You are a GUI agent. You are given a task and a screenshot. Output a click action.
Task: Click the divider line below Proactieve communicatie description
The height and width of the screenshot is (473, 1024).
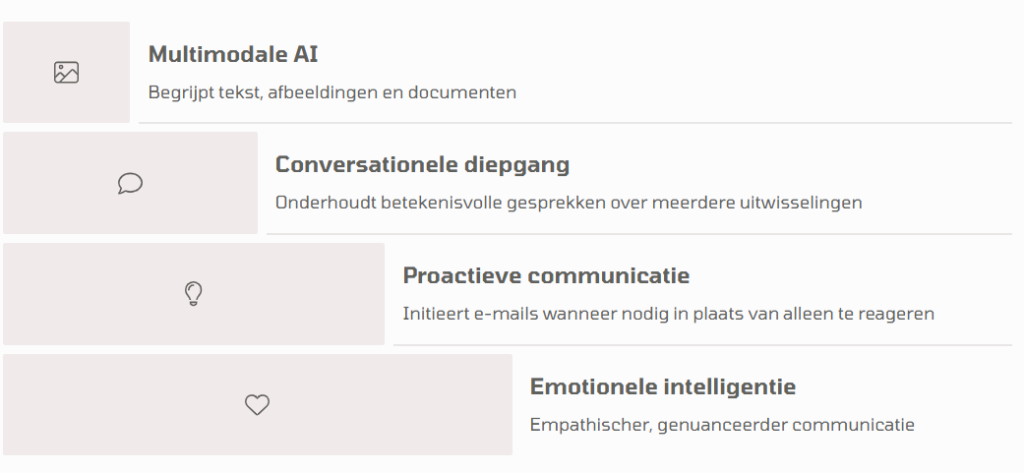coord(703,345)
